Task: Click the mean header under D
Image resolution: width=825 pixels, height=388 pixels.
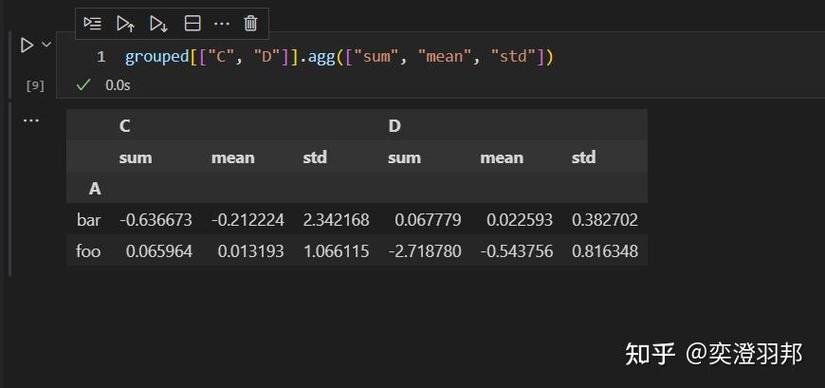Action: 502,157
